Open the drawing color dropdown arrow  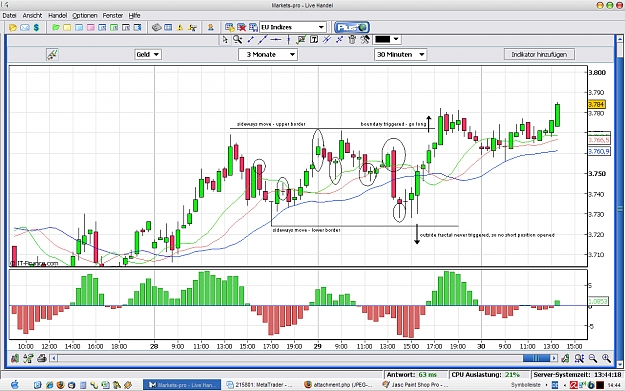396,39
